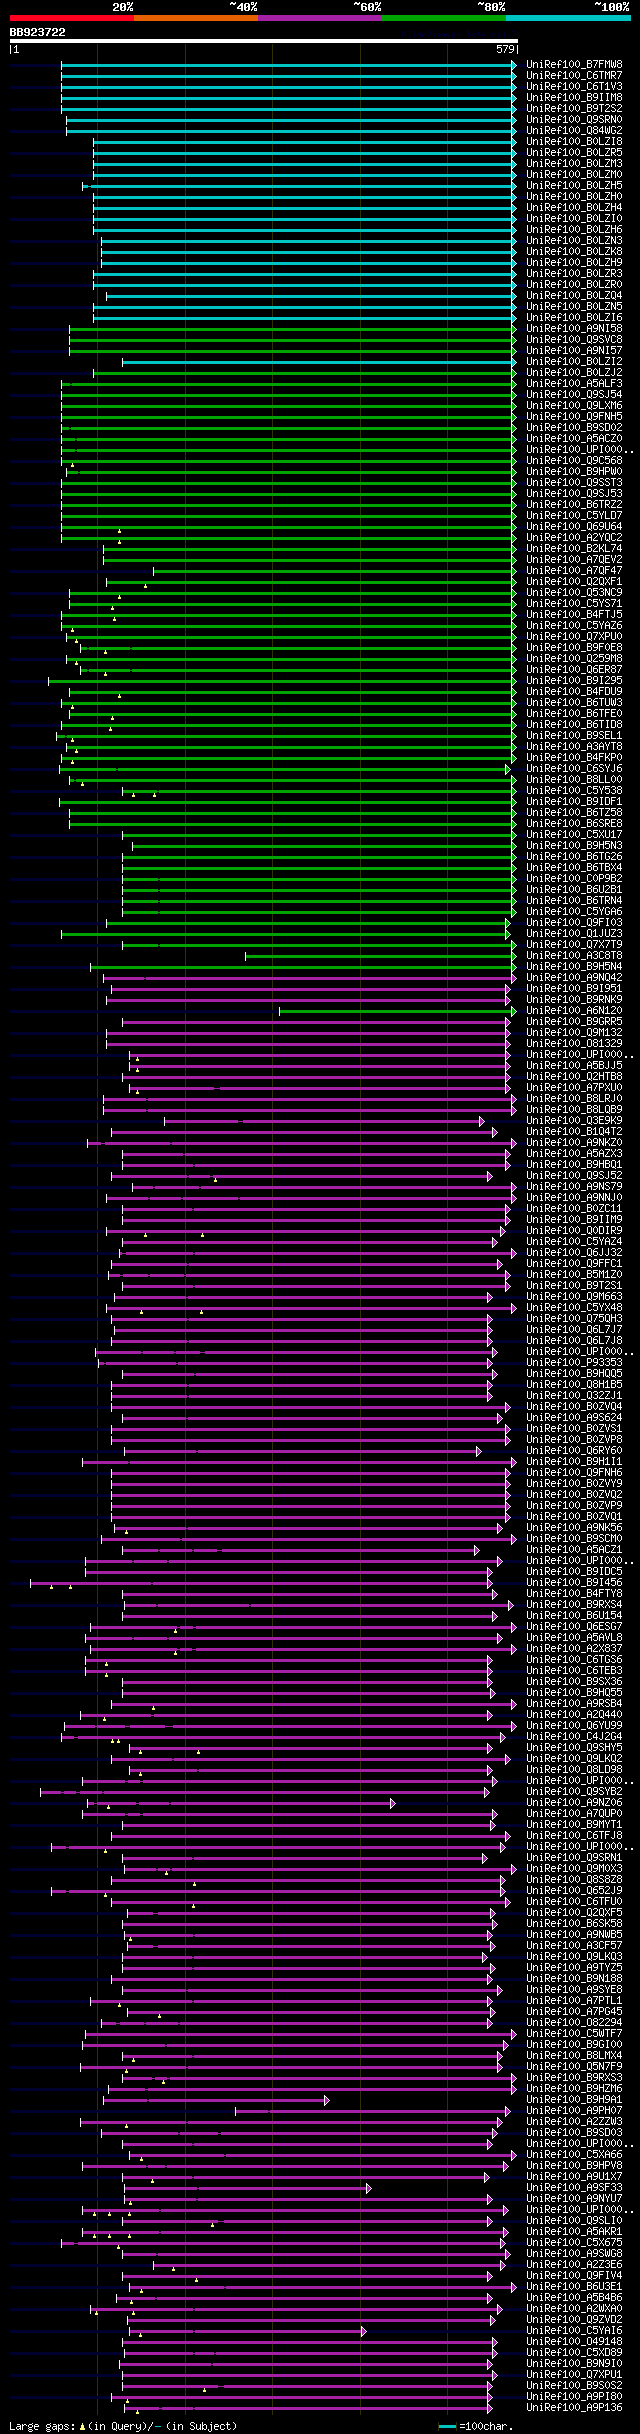Select hit label UniRef100_B9SD02
The width and height of the screenshot is (640, 2434).
click(x=574, y=428)
